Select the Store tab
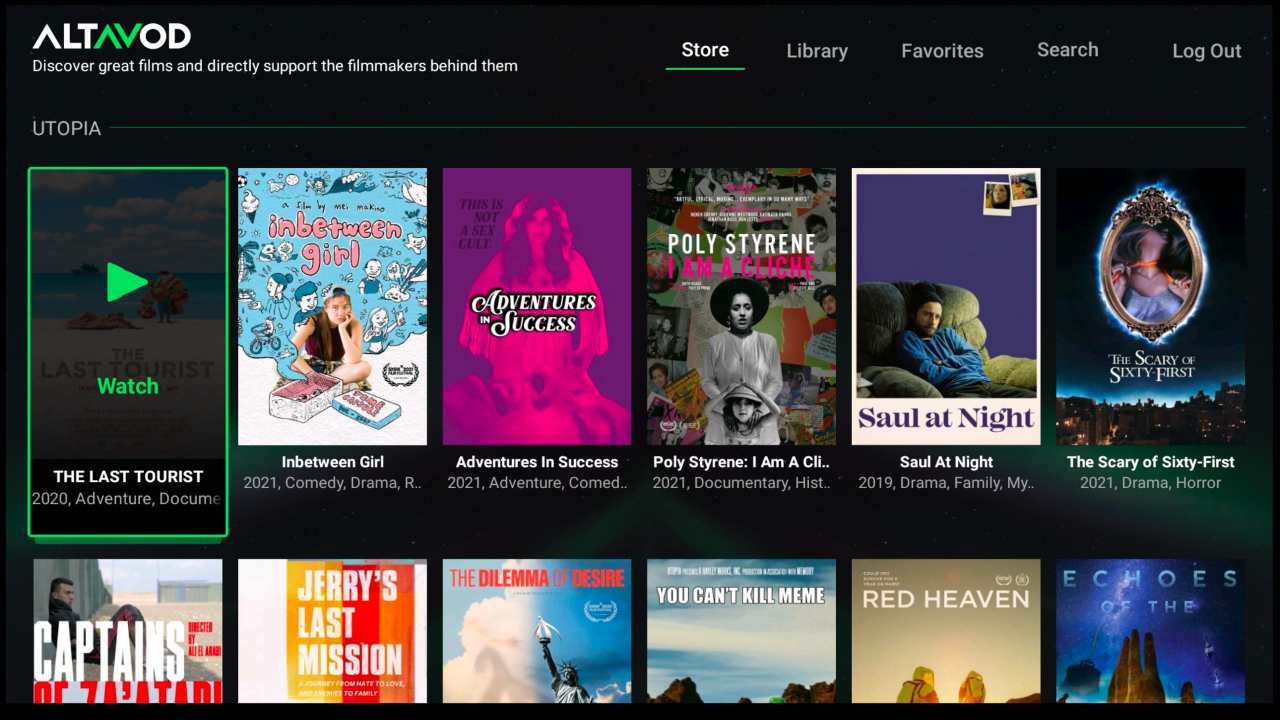The image size is (1280, 720). pos(705,49)
